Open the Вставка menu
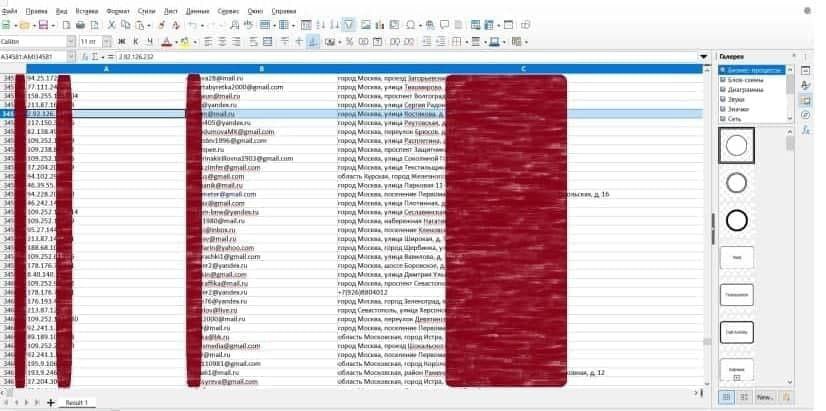This screenshot has height=411, width=826. point(86,11)
